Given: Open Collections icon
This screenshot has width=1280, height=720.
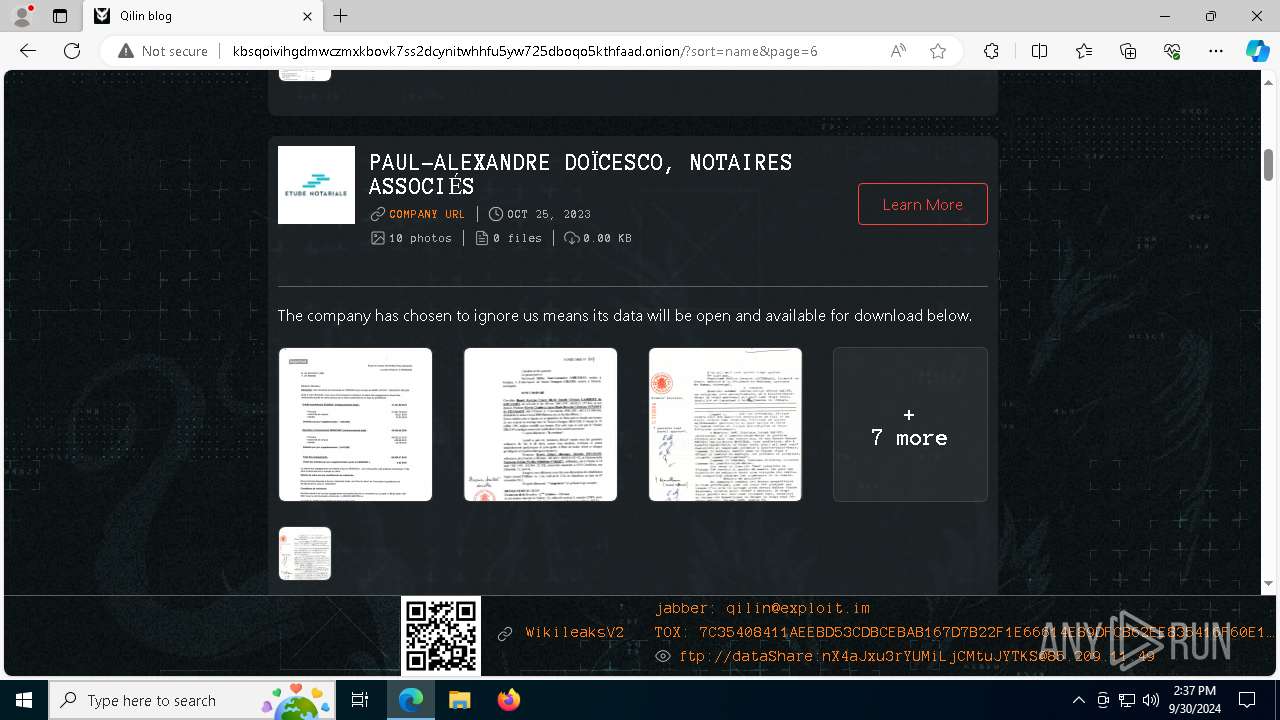Looking at the screenshot, I should [x=1128, y=51].
